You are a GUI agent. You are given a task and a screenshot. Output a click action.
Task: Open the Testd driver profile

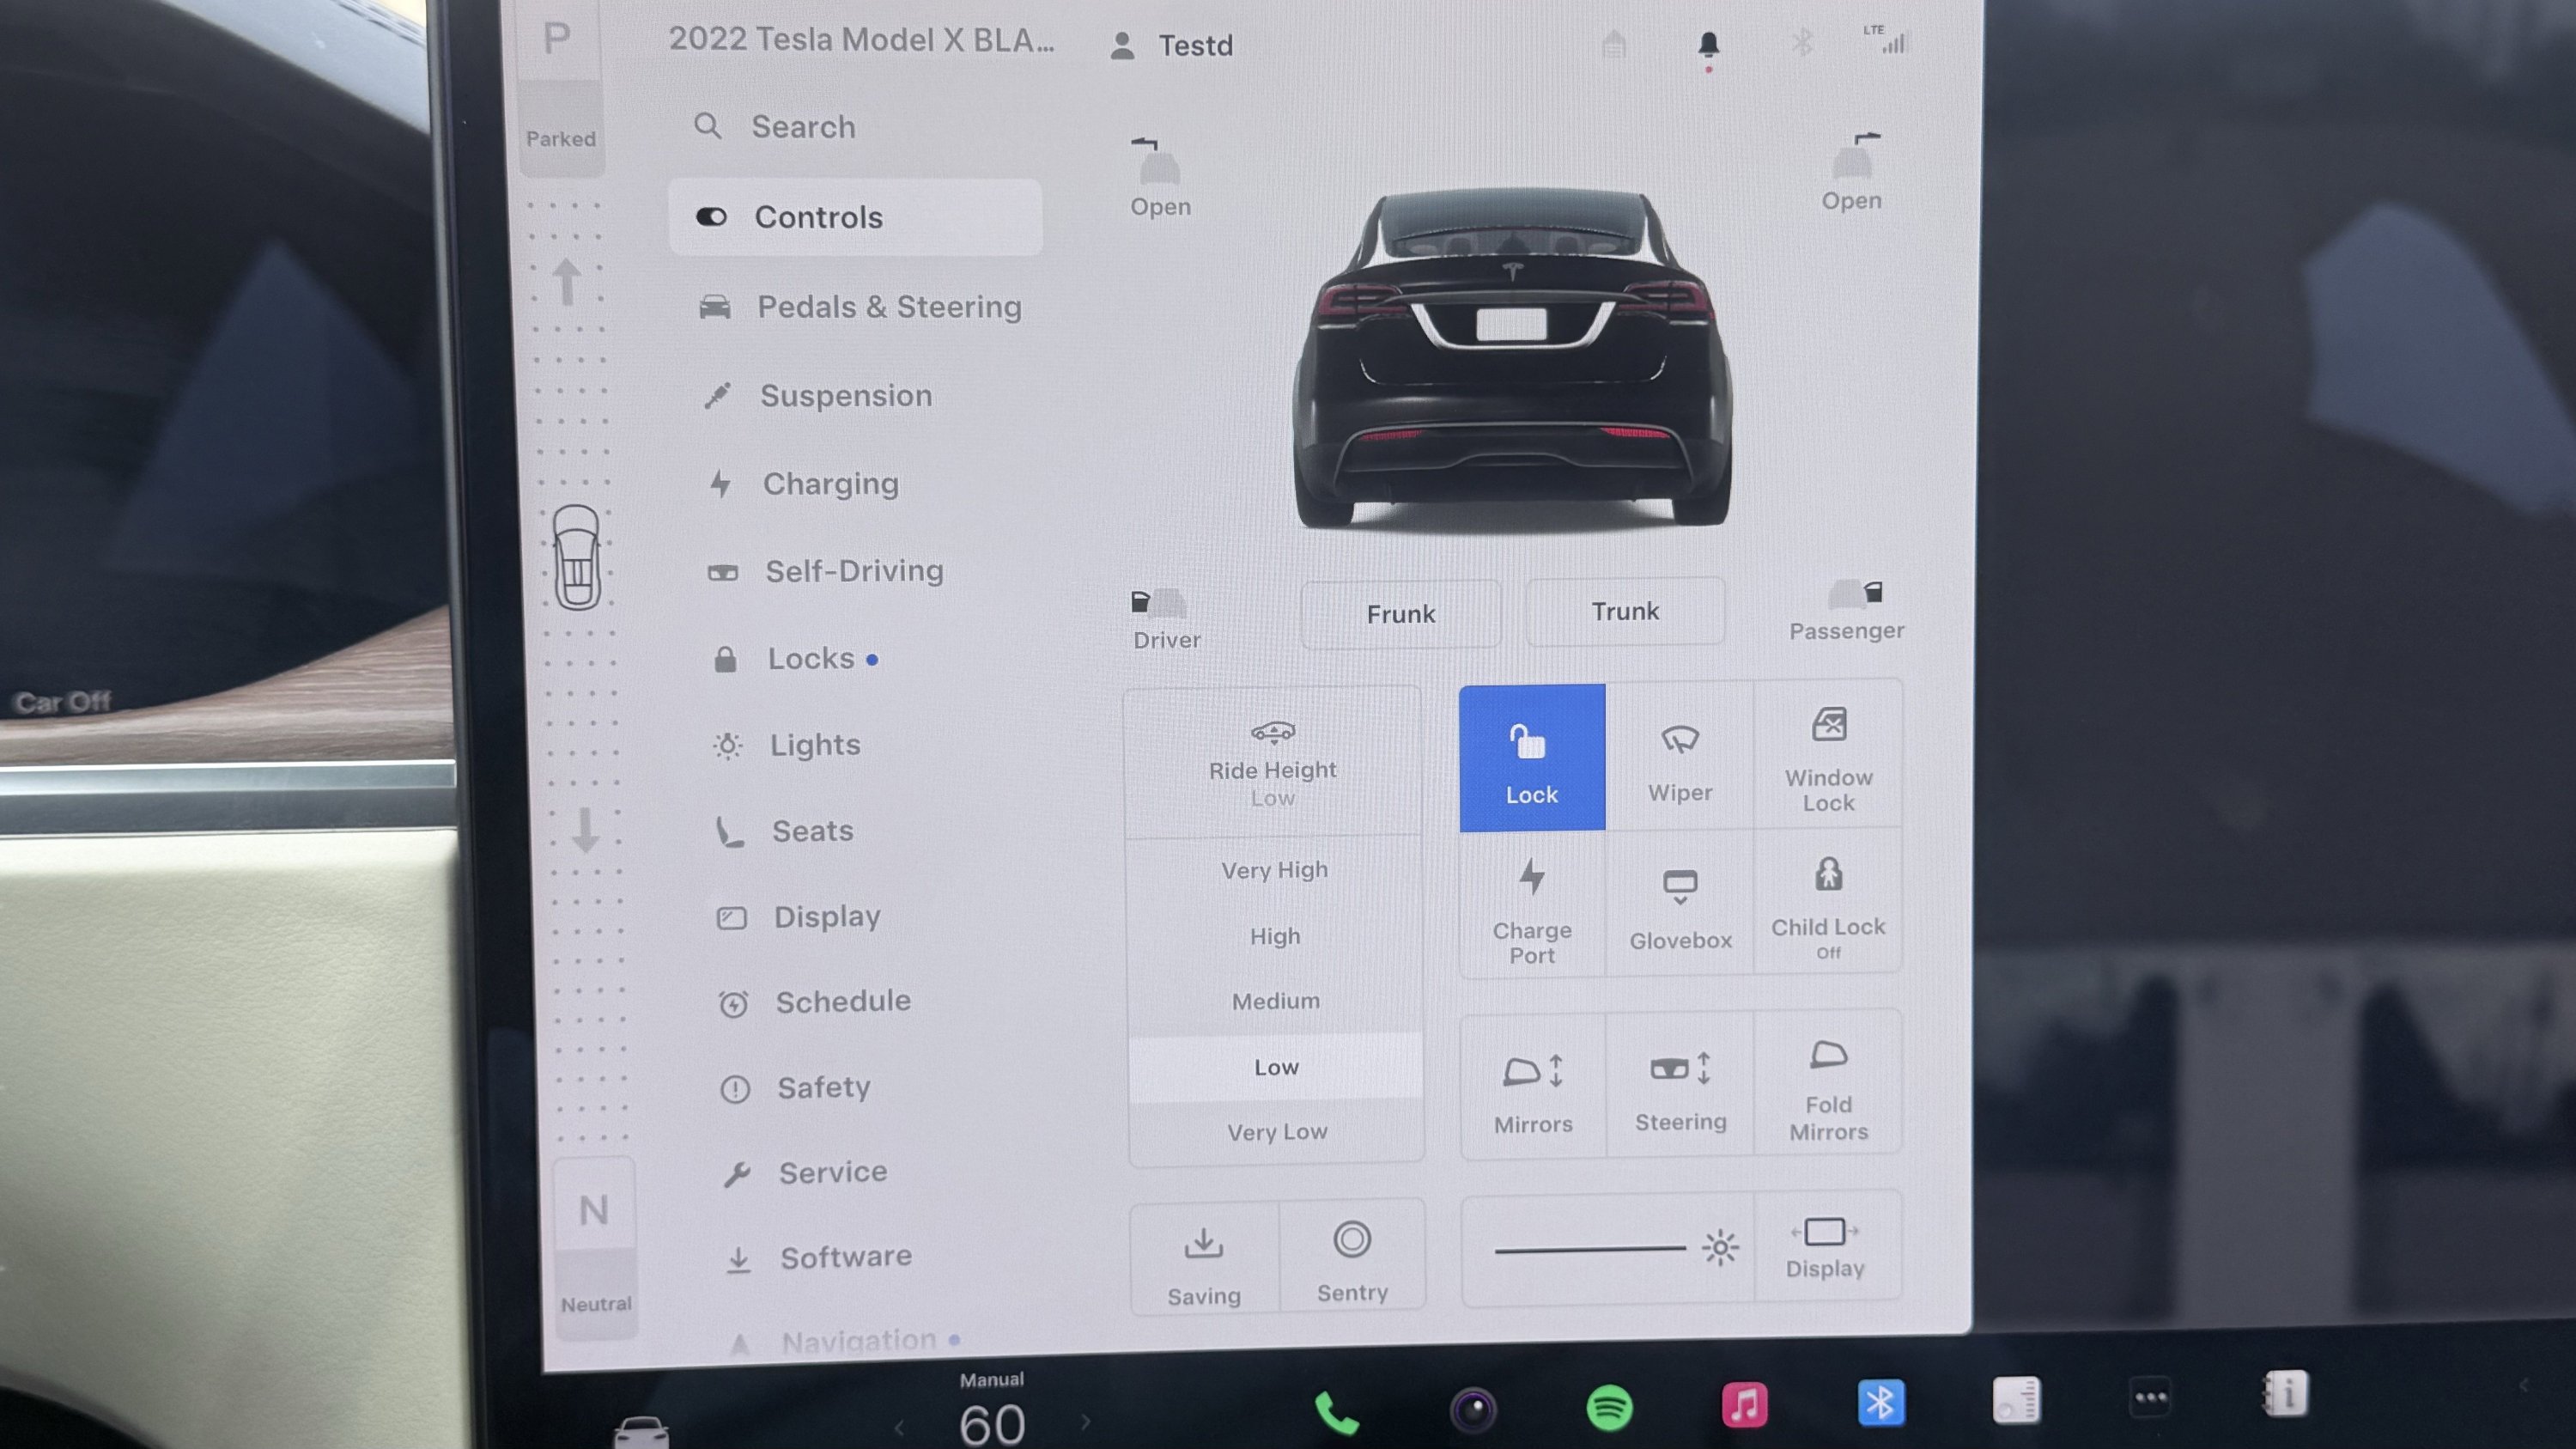point(1172,45)
